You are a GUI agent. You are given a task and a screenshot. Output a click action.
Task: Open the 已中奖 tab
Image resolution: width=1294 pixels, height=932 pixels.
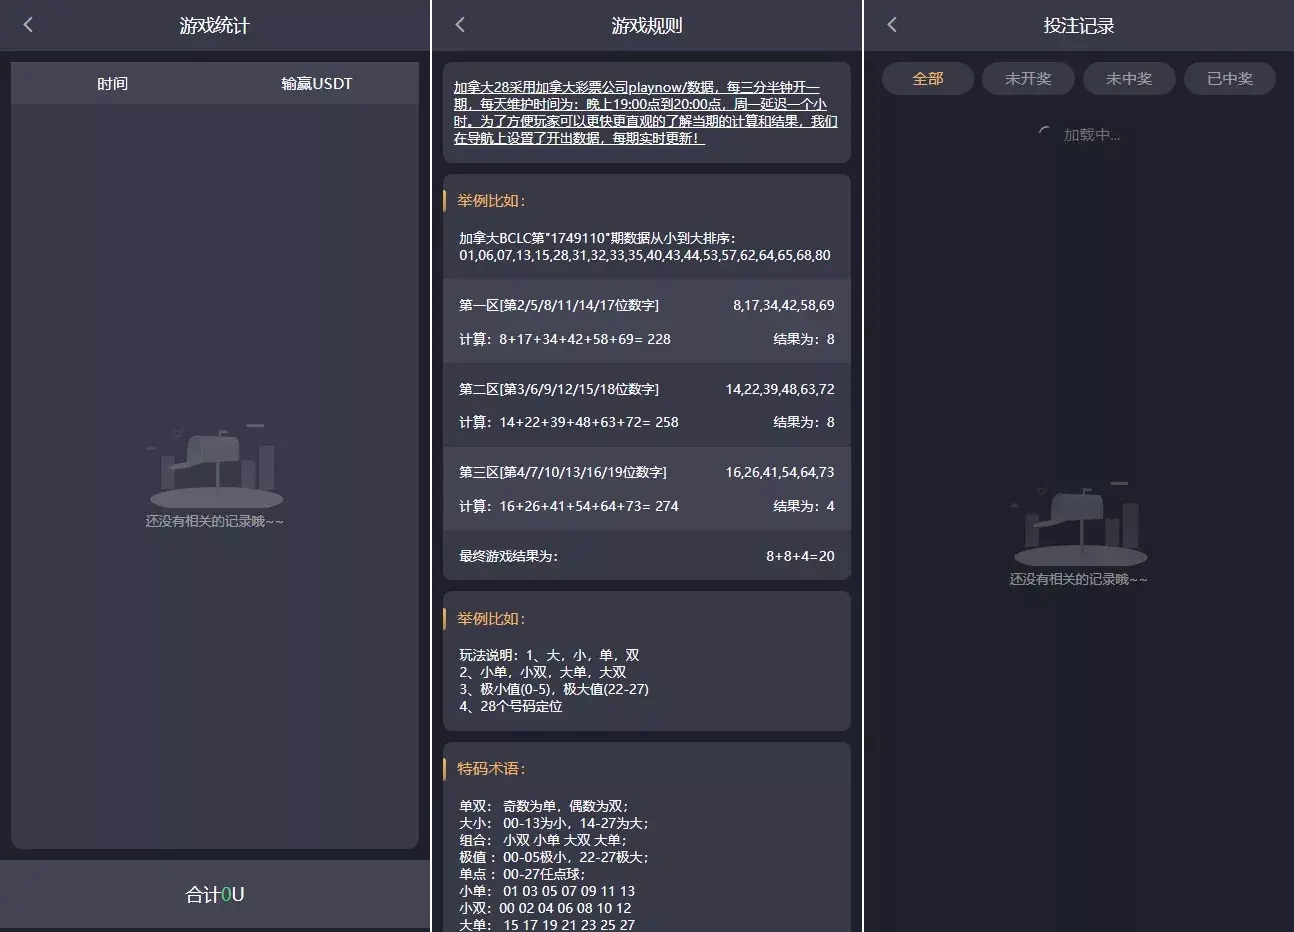[1229, 79]
